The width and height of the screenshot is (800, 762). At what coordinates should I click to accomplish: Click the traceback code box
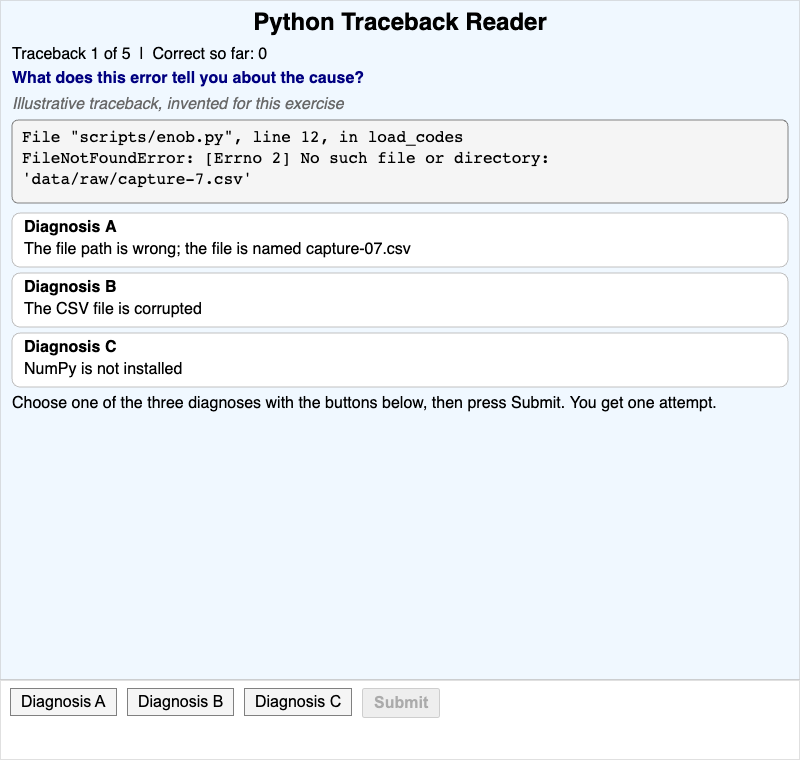pos(400,161)
